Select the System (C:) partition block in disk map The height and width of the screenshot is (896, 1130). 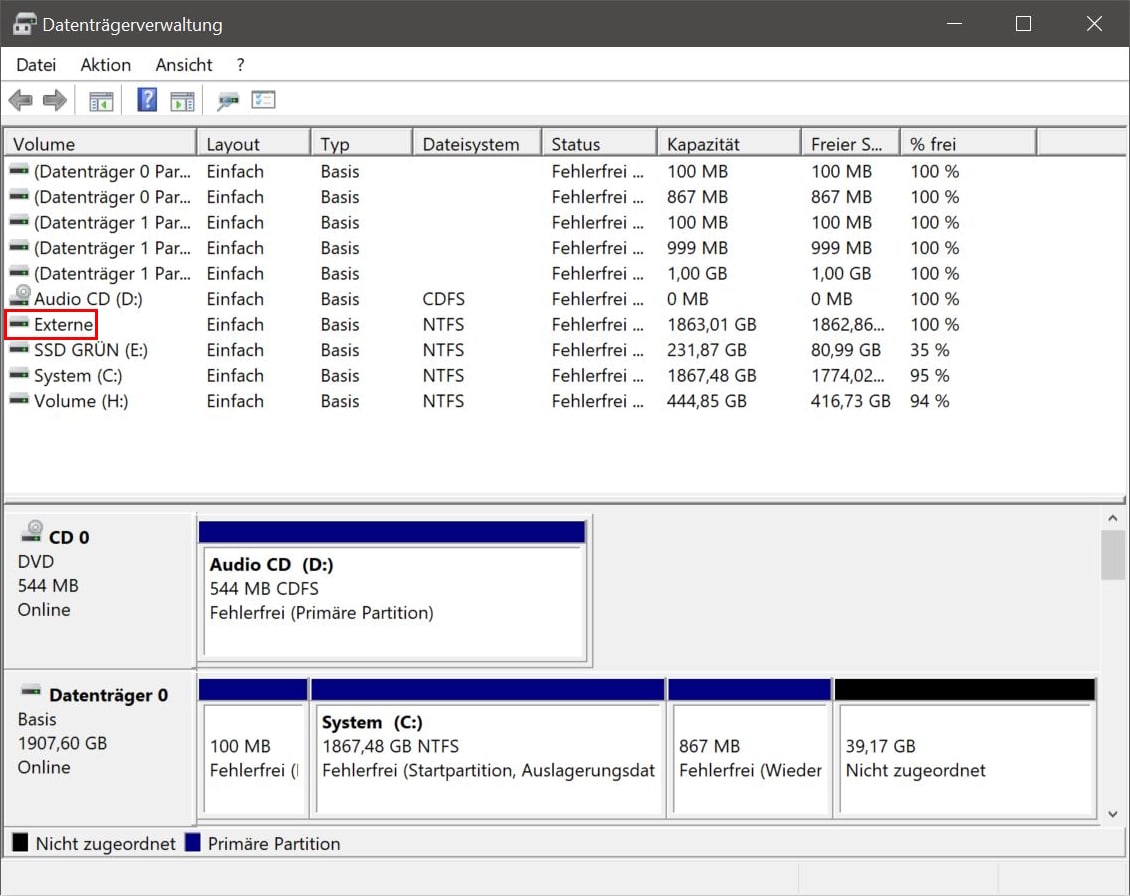click(x=488, y=747)
